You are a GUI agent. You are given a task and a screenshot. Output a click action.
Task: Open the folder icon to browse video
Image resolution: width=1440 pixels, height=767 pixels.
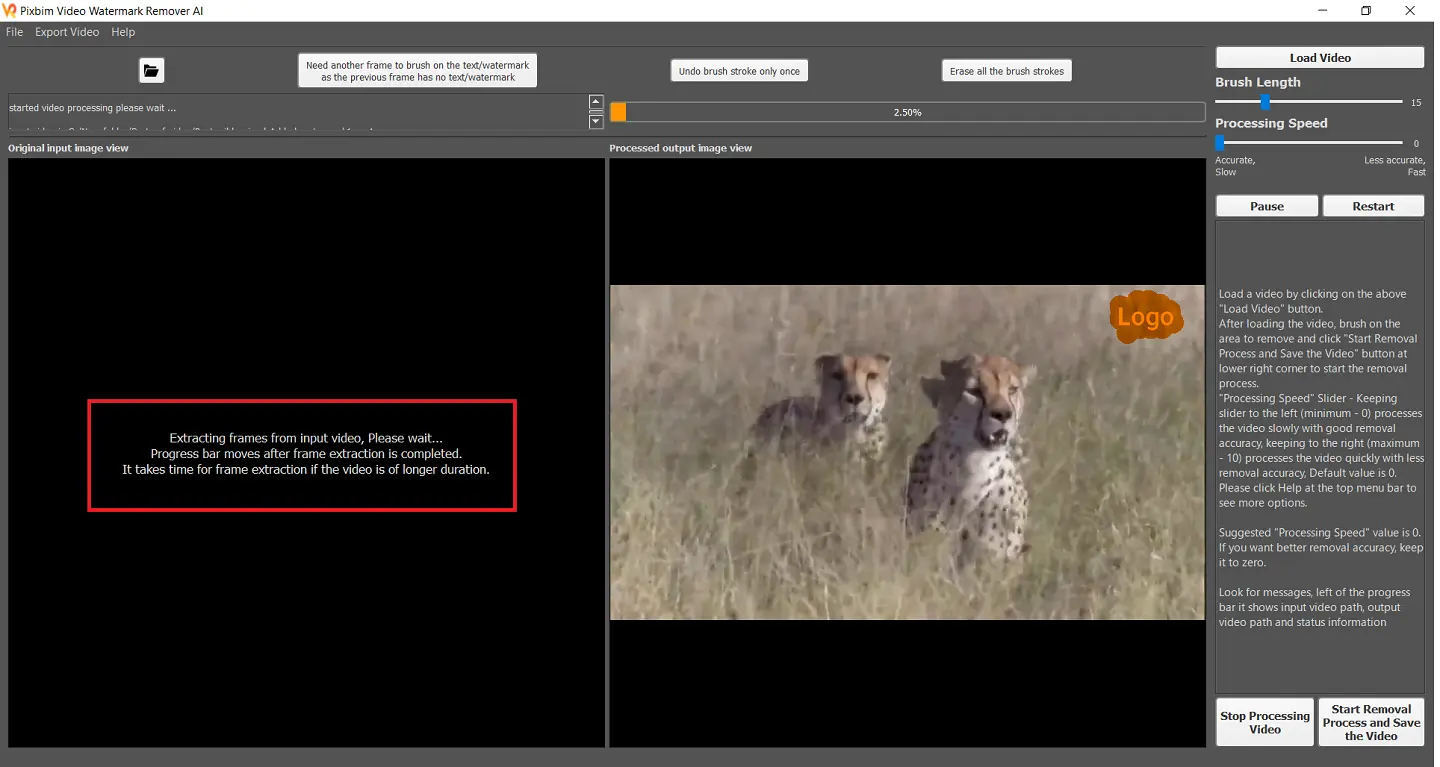click(151, 70)
